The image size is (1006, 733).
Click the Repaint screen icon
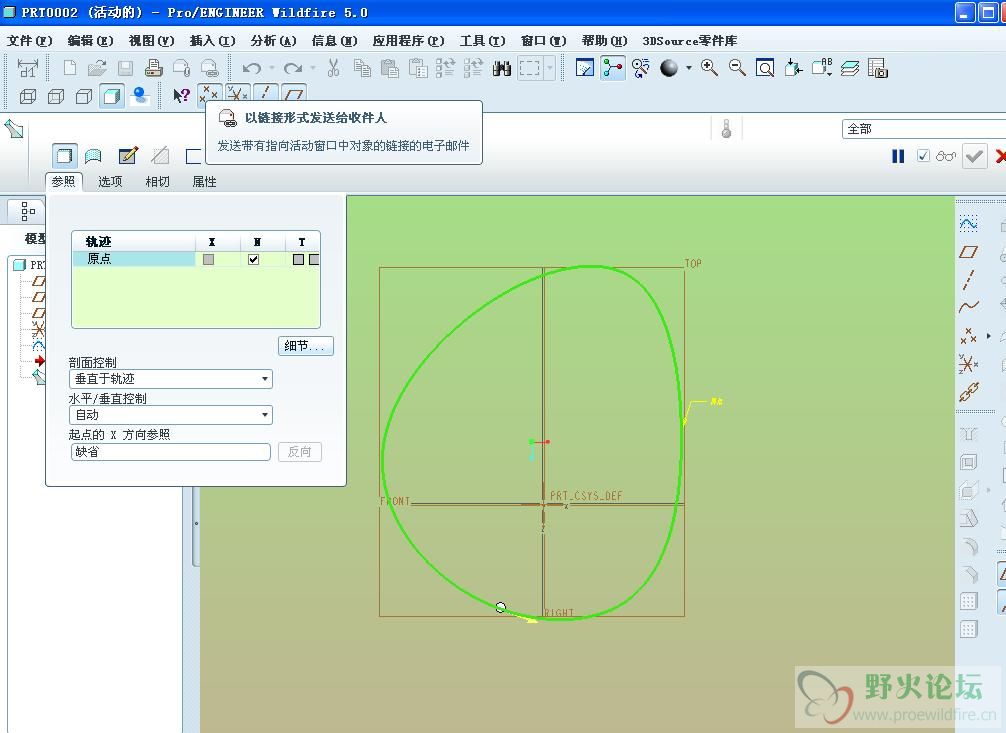coord(584,67)
